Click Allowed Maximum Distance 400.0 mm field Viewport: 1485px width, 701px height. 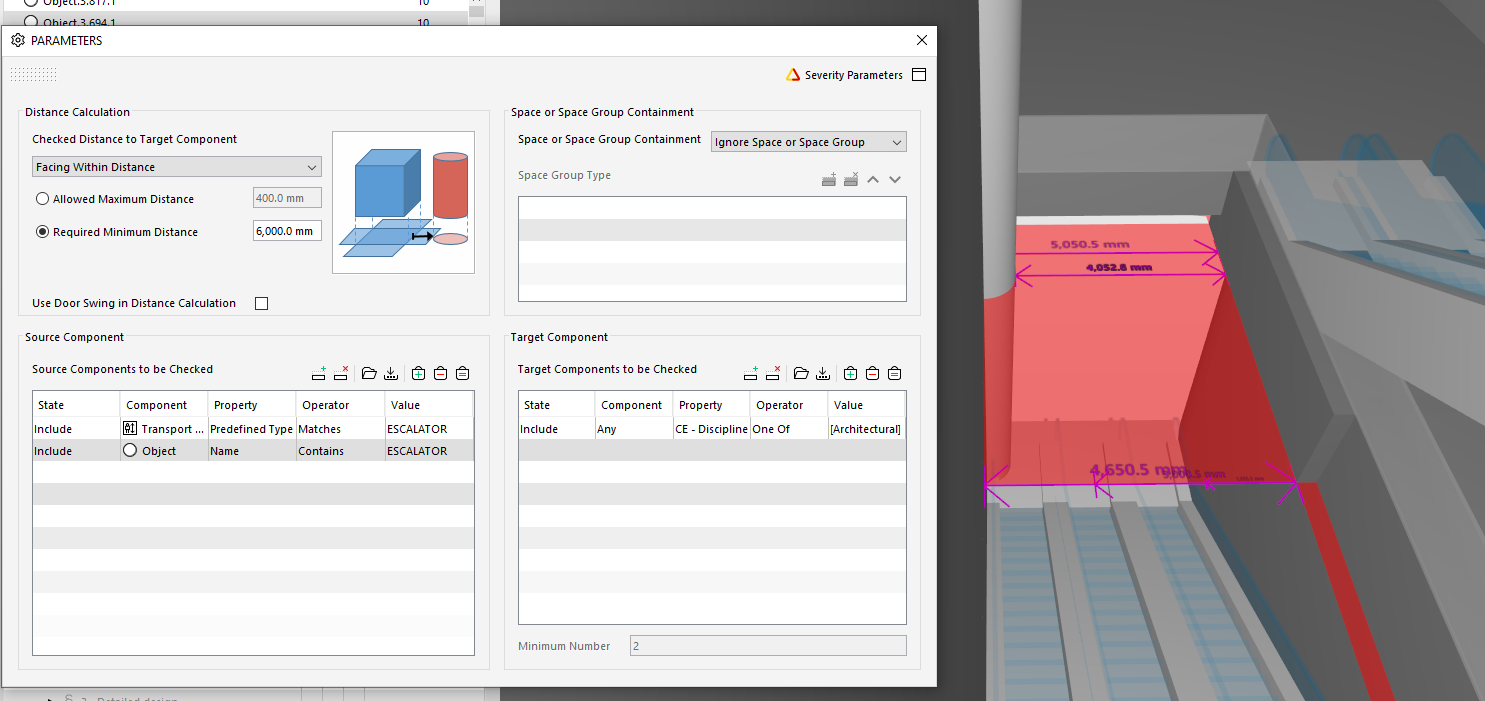tap(287, 198)
